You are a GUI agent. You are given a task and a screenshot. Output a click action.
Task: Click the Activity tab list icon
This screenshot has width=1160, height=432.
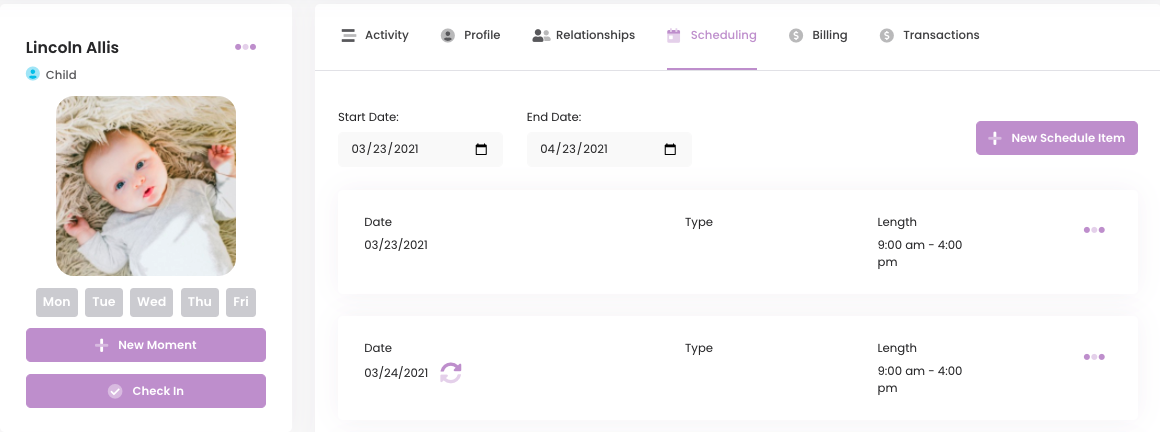tap(348, 36)
